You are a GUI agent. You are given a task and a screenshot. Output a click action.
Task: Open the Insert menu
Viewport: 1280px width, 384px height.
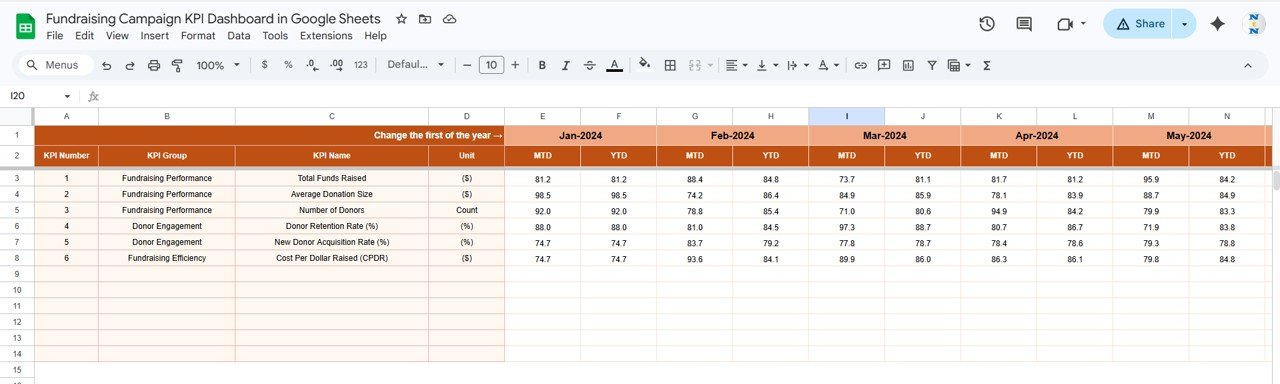pyautogui.click(x=155, y=35)
